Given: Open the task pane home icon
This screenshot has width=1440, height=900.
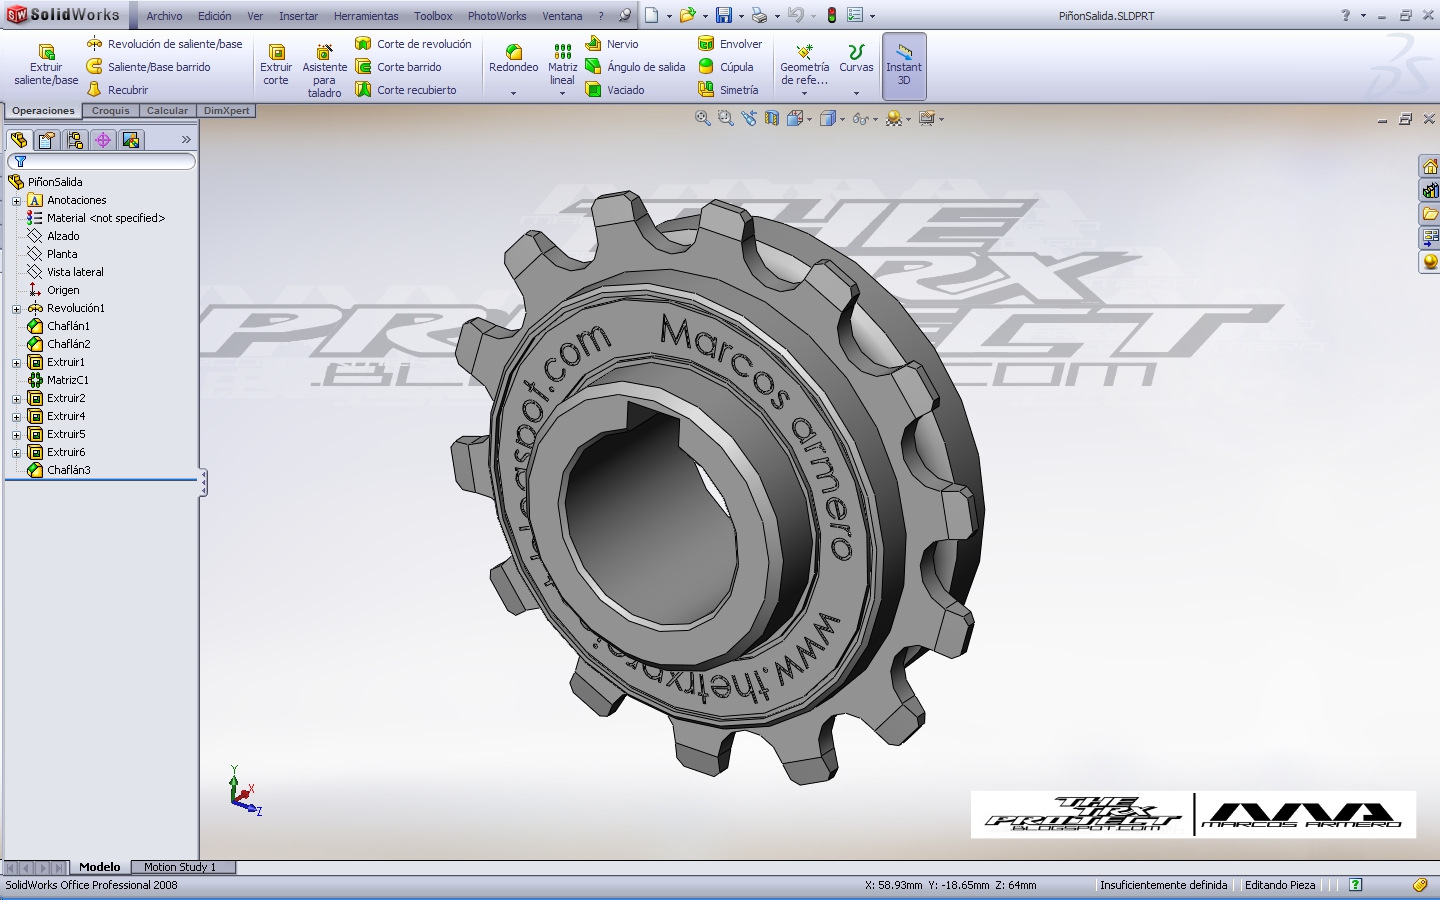Looking at the screenshot, I should (x=1430, y=167).
